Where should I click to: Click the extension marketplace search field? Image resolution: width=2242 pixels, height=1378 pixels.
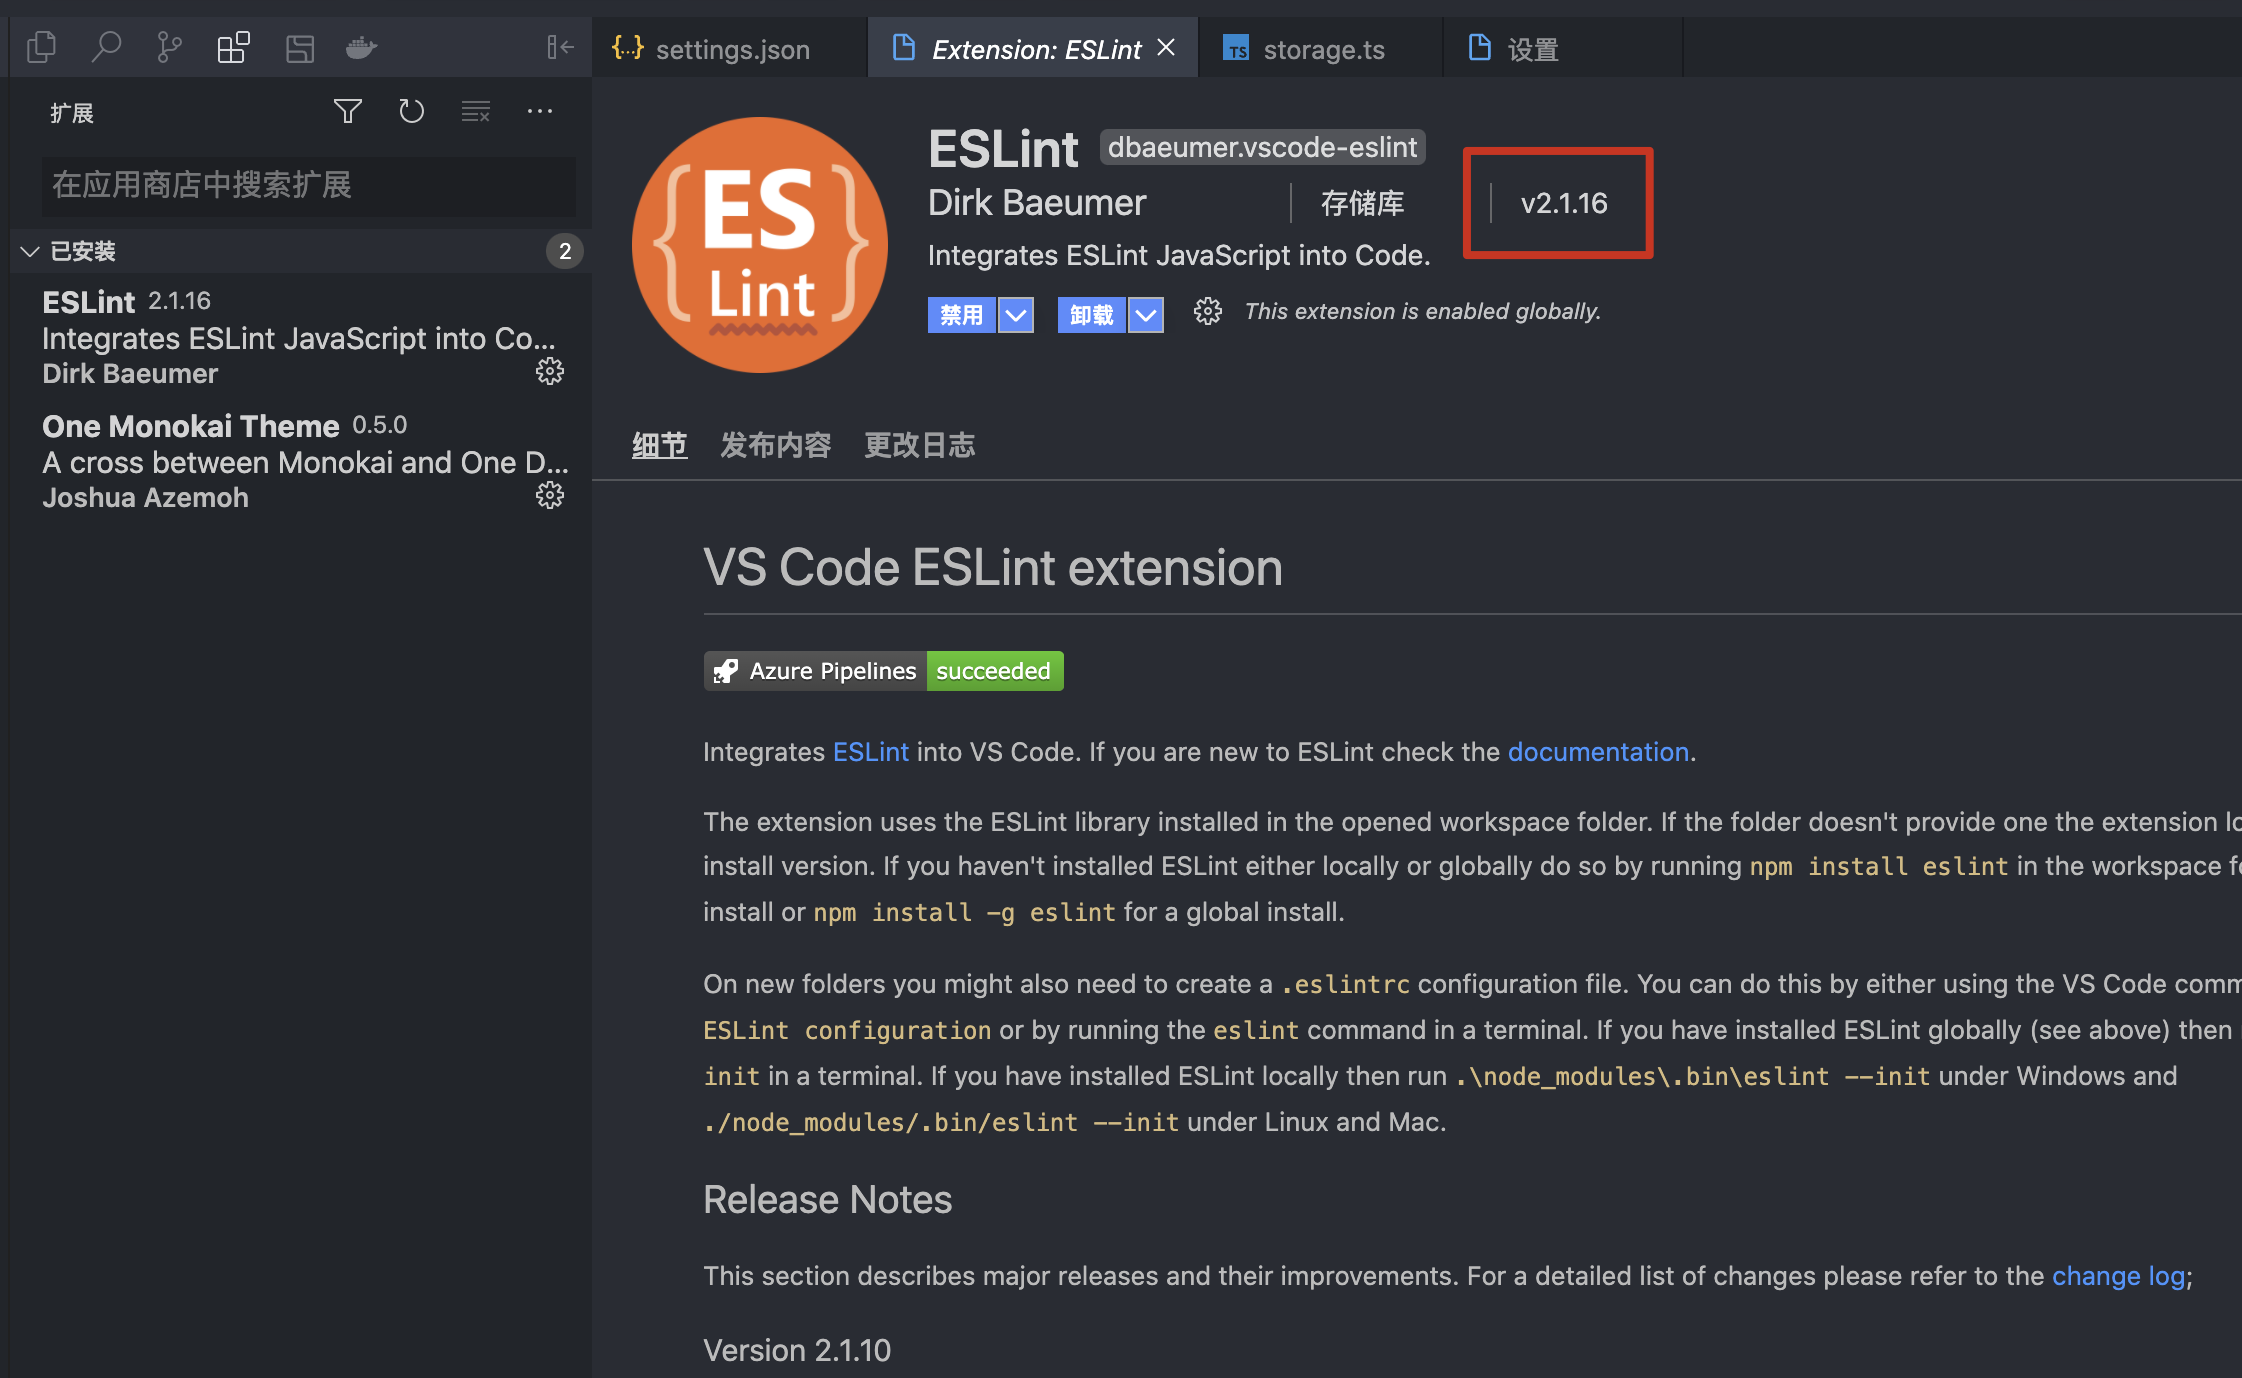(308, 185)
